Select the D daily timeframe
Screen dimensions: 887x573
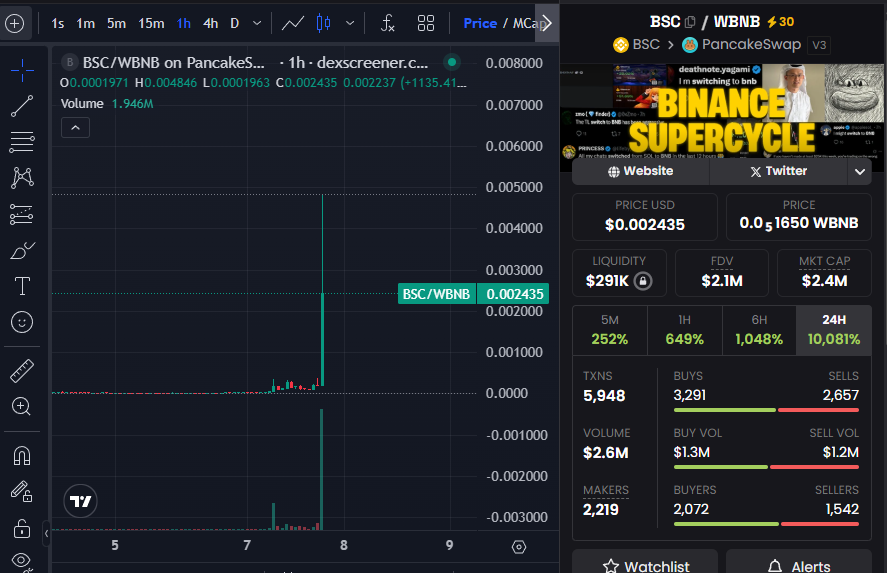tap(235, 23)
